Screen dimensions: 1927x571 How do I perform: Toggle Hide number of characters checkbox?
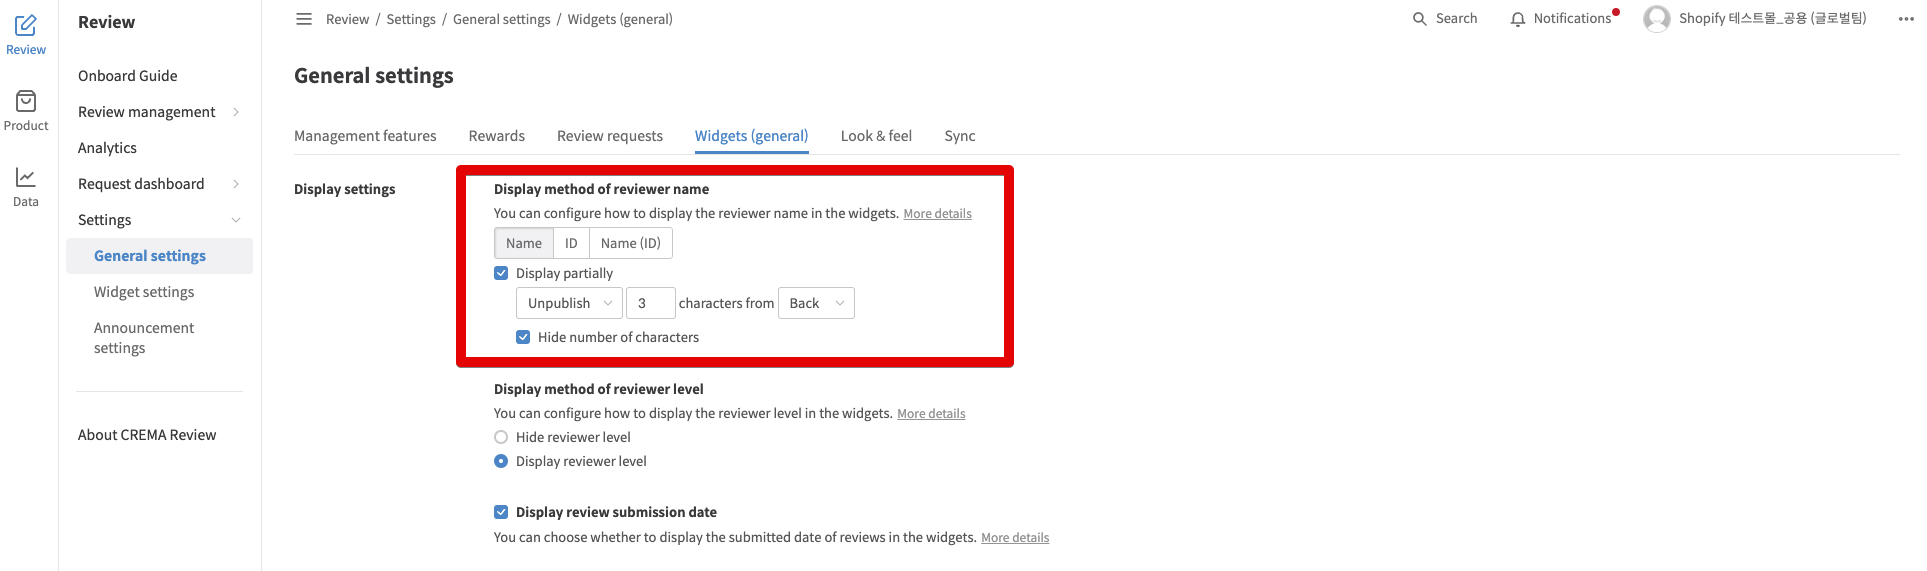(523, 337)
